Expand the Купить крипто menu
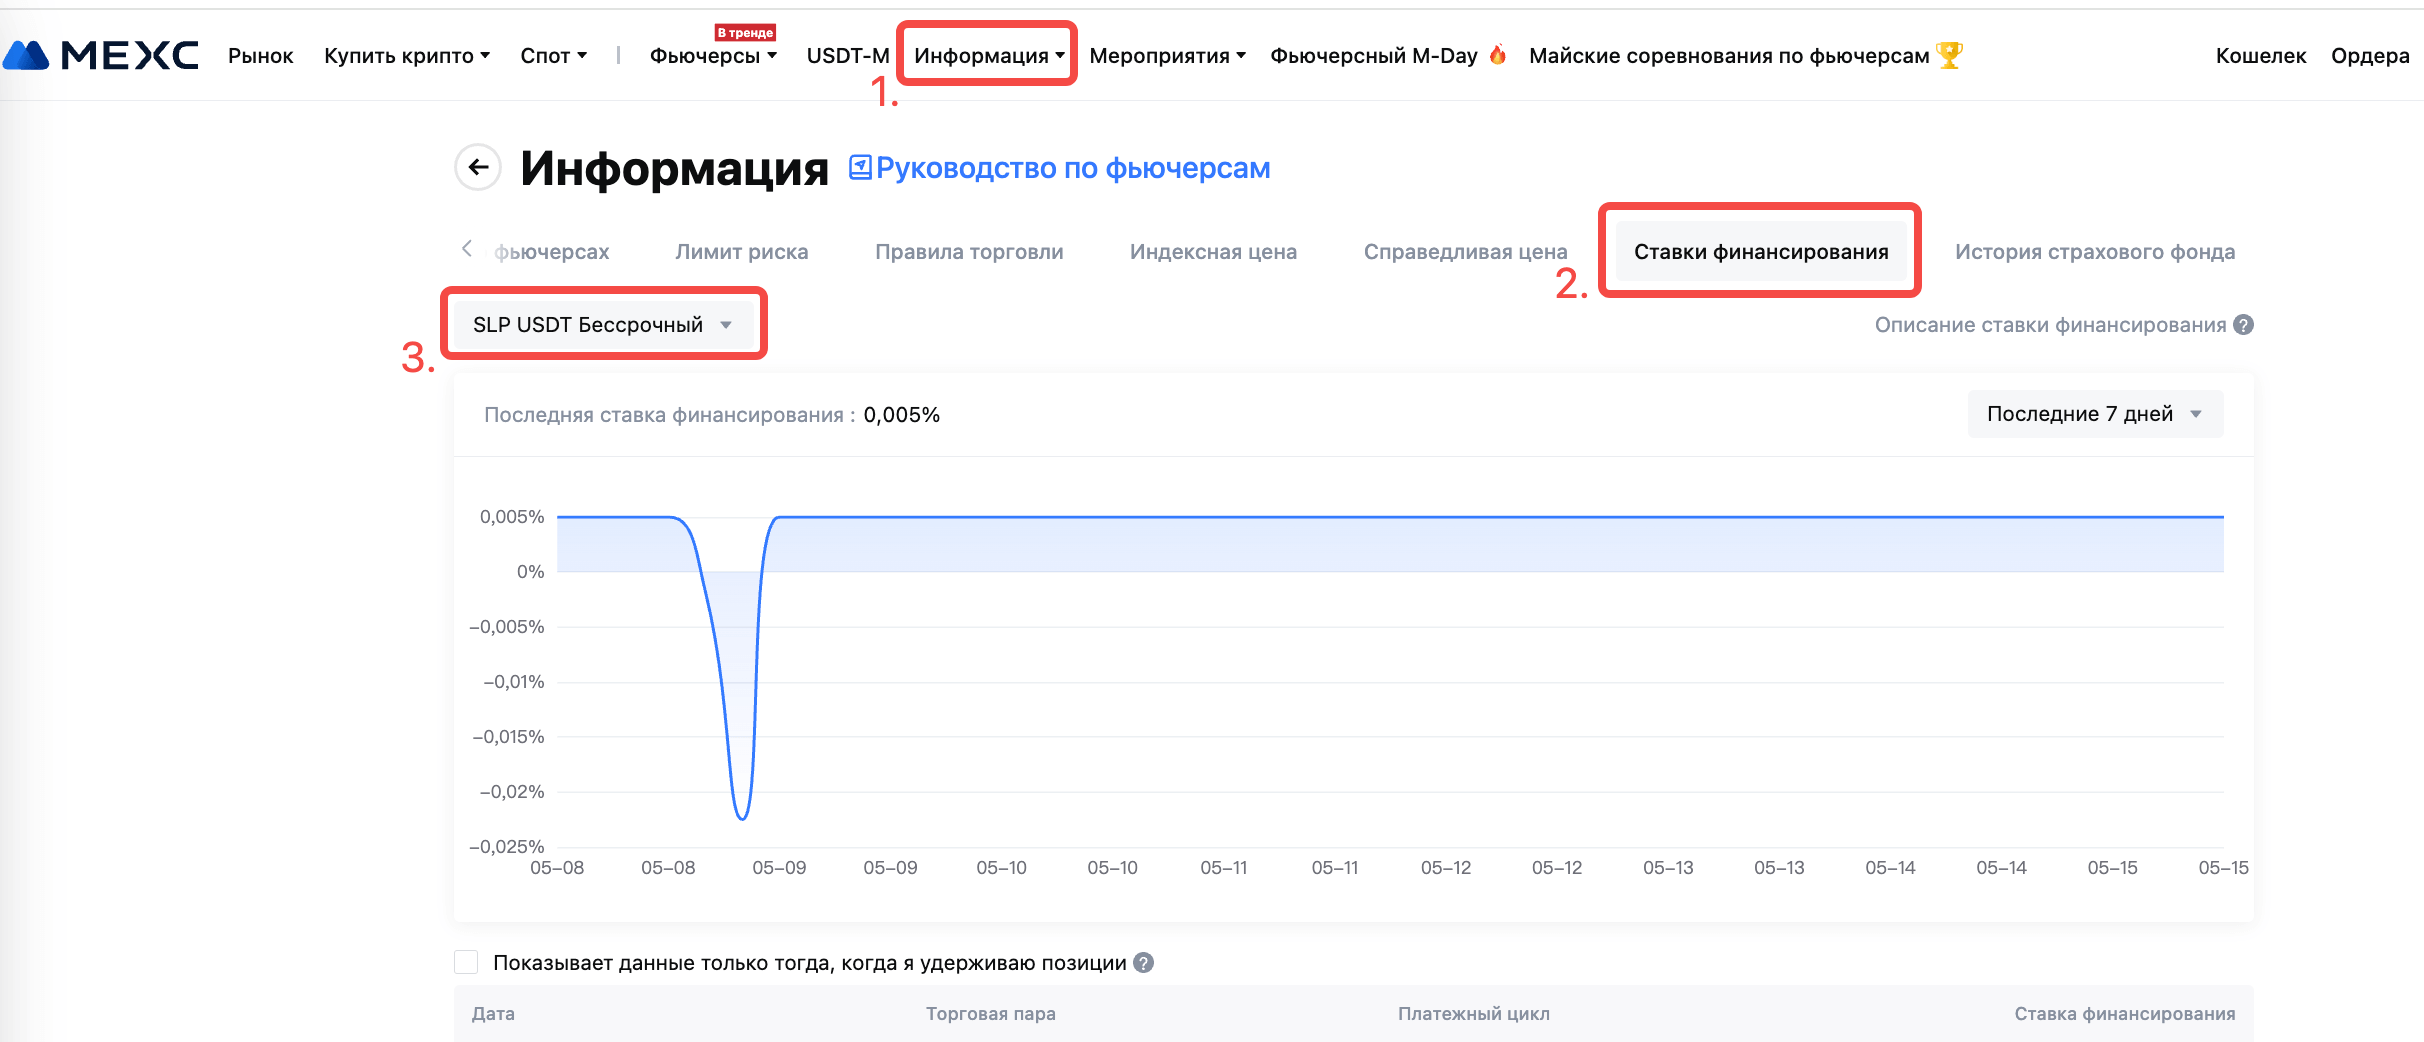Viewport: 2424px width, 1042px height. click(x=406, y=56)
